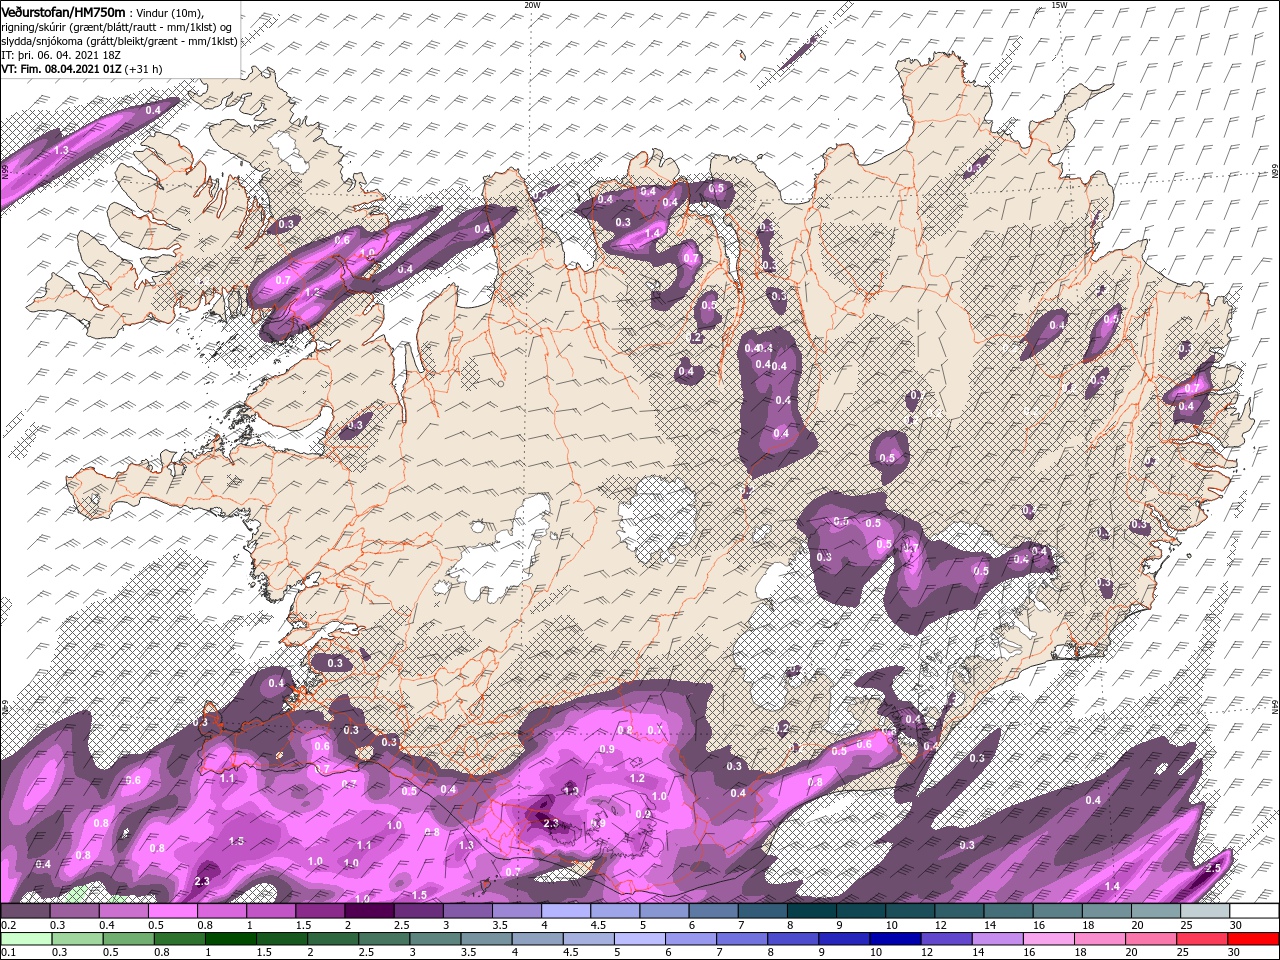Click the "rigning/skúrir" legend description line
This screenshot has width=1280, height=960.
116,27
